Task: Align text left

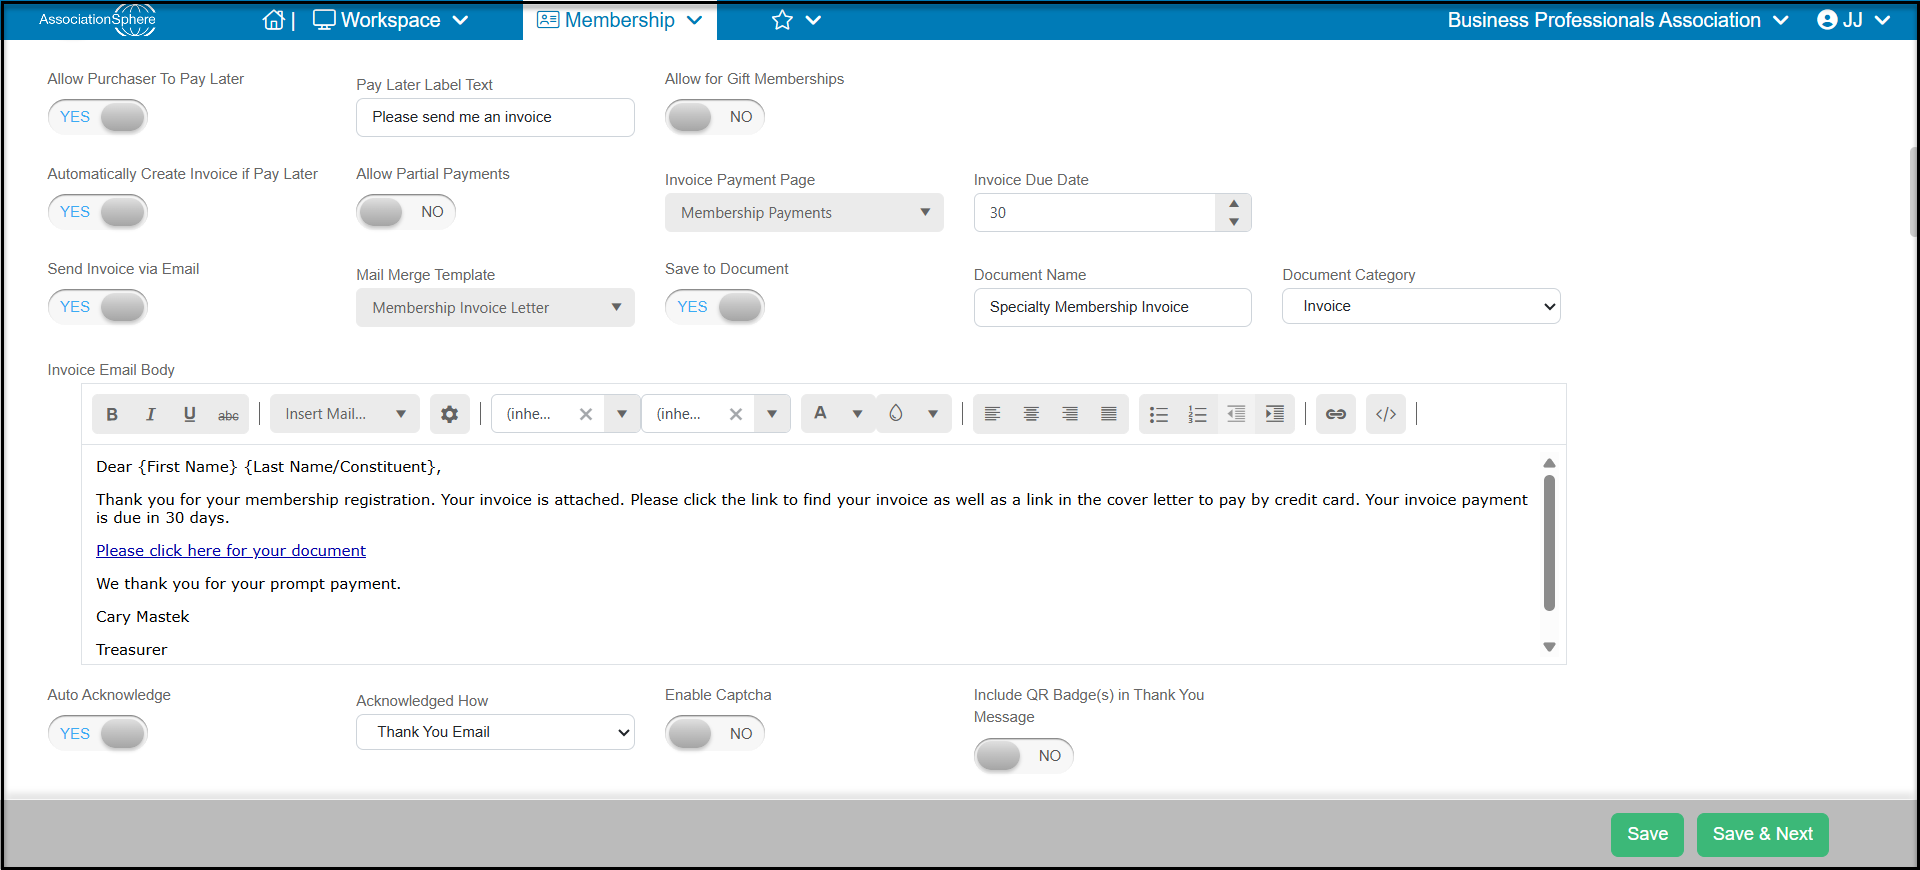Action: pos(992,414)
